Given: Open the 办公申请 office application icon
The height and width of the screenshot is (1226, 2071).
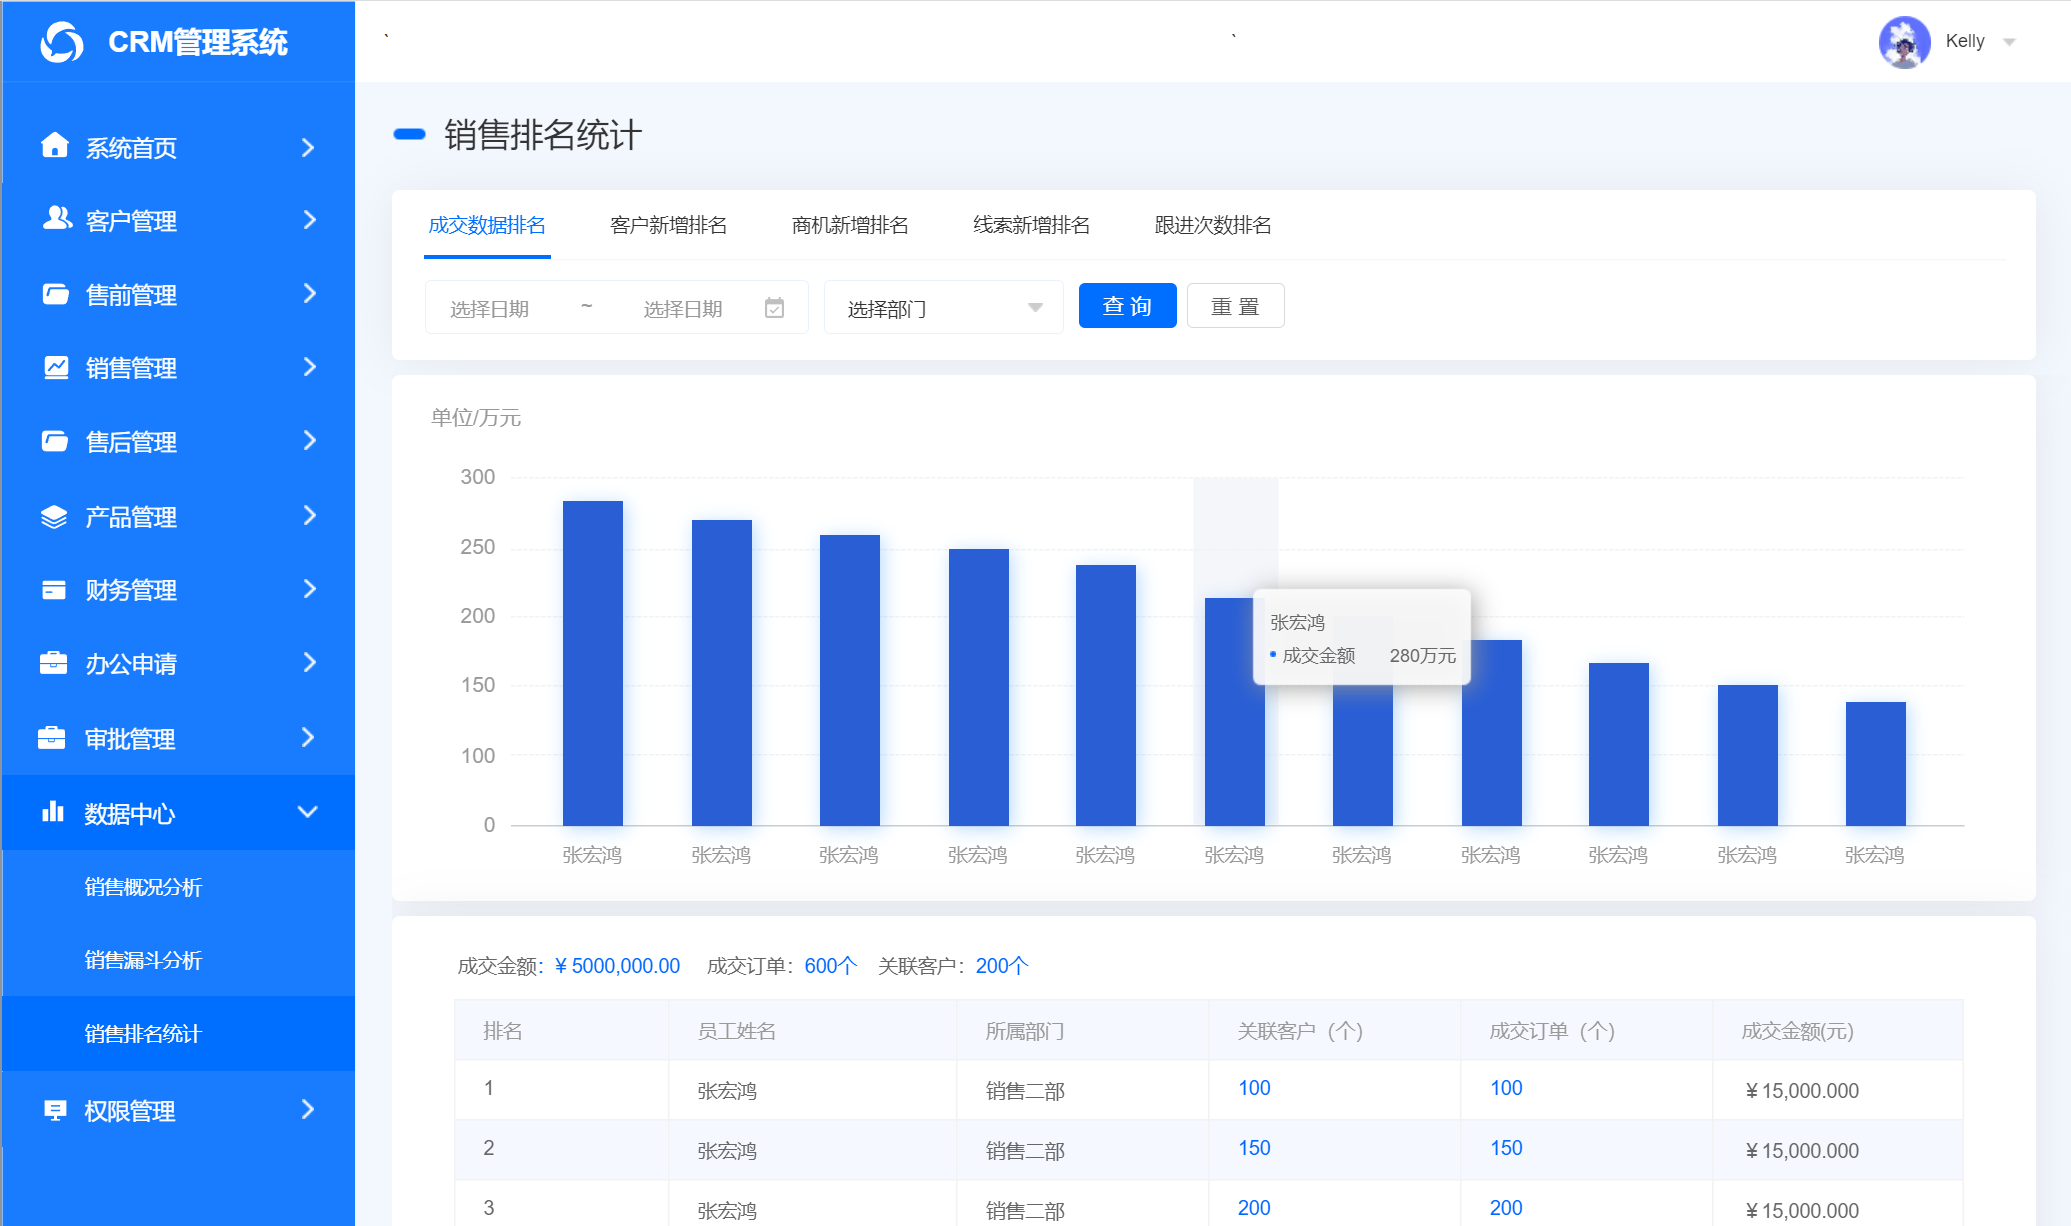Looking at the screenshot, I should [55, 663].
